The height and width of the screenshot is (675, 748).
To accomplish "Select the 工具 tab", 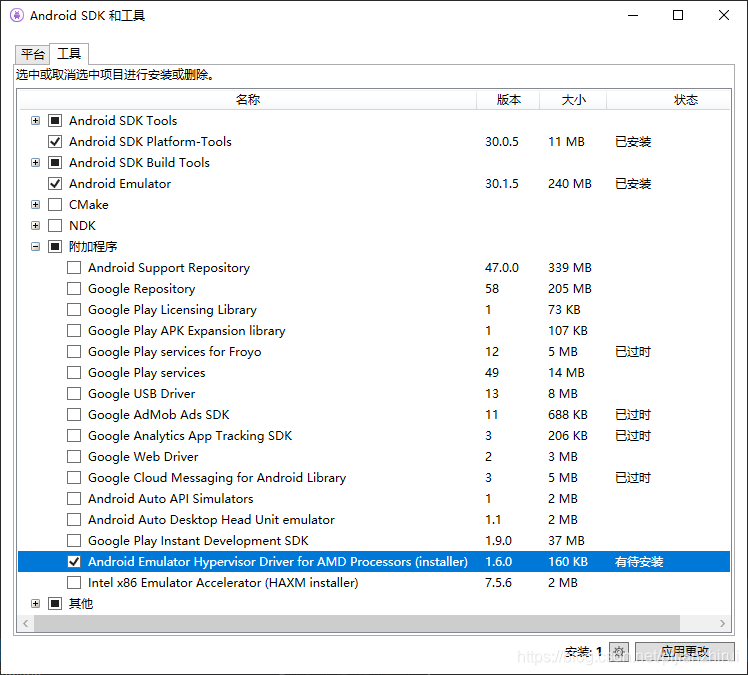I will click(69, 53).
